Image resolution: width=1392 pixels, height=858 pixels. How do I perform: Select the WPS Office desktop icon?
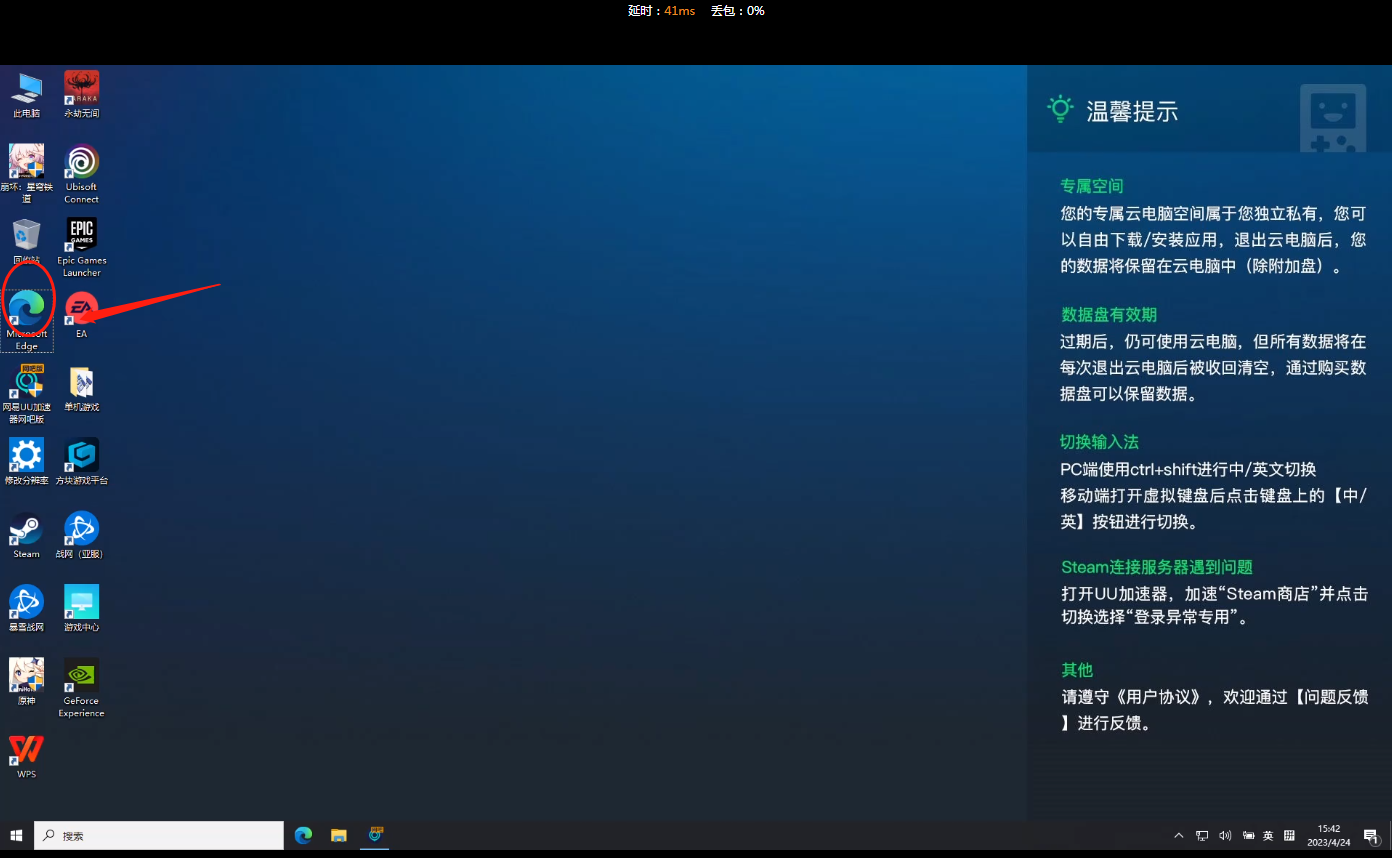26,750
